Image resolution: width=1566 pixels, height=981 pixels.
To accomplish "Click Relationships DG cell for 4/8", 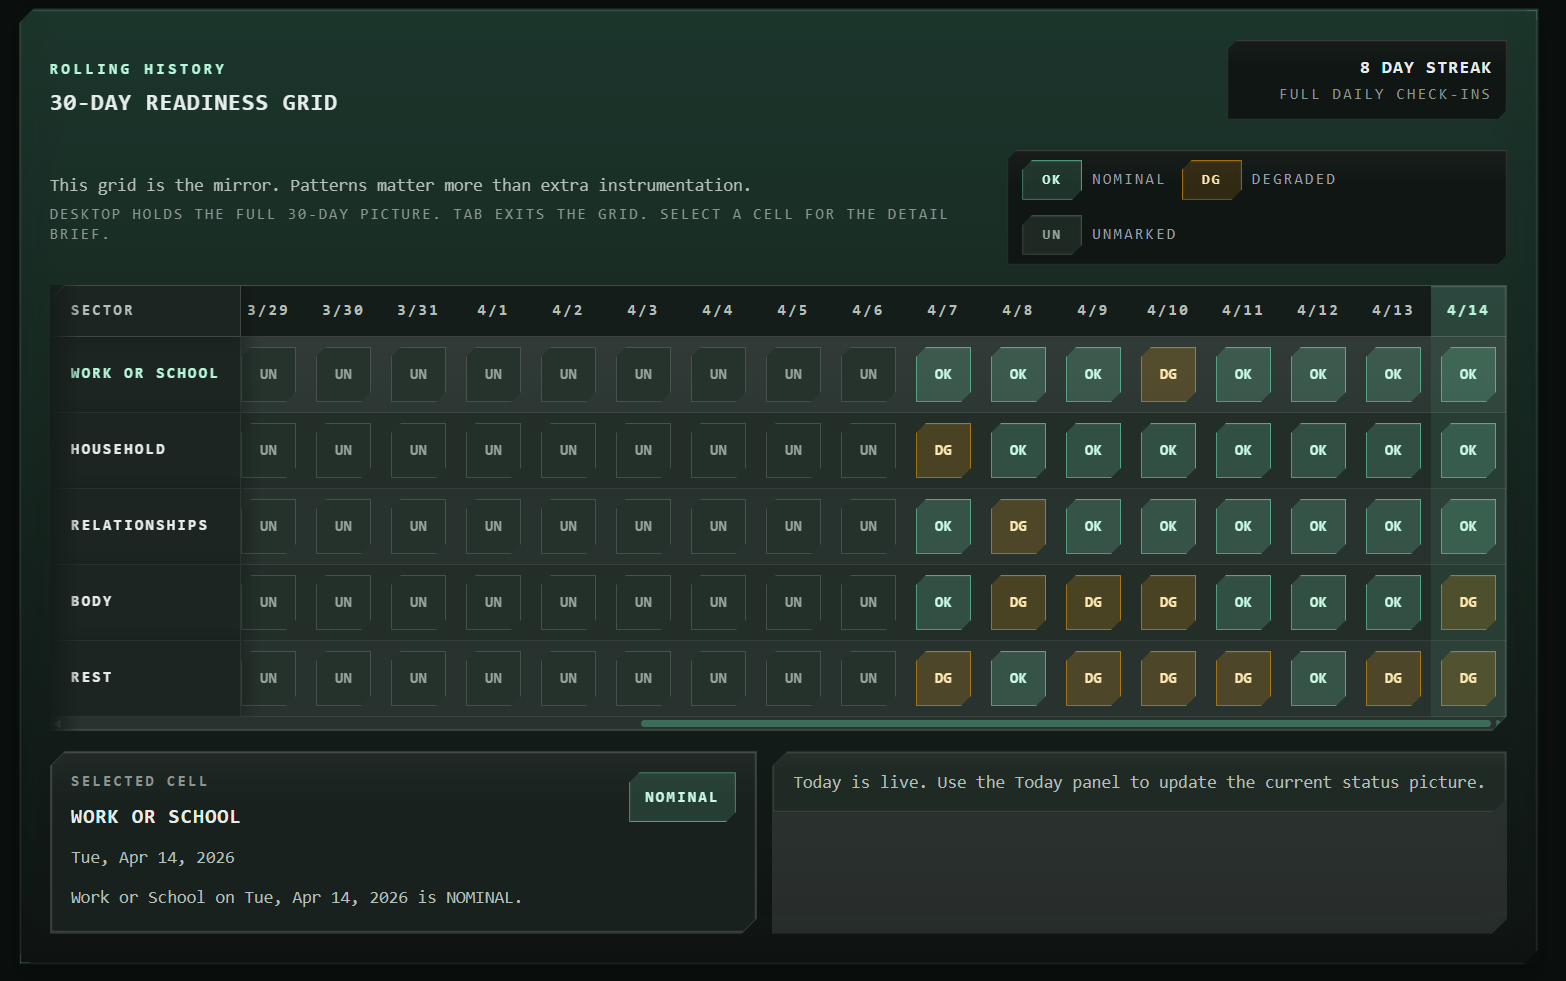I will click(1017, 526).
